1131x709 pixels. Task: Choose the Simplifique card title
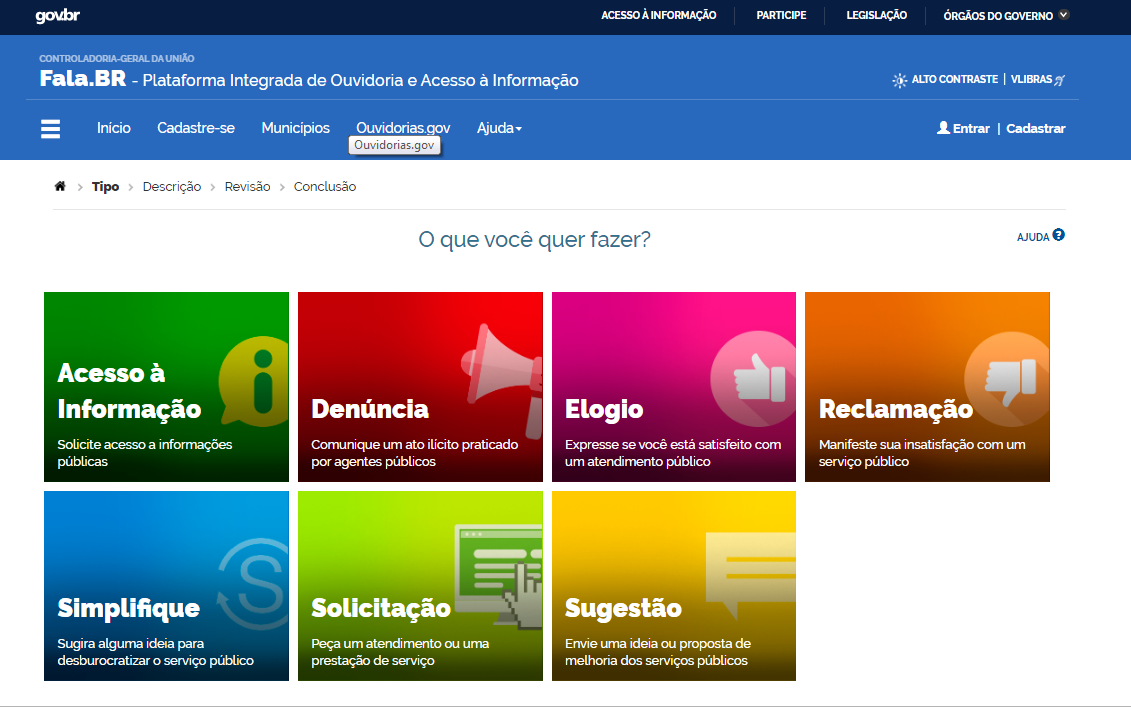coord(128,608)
